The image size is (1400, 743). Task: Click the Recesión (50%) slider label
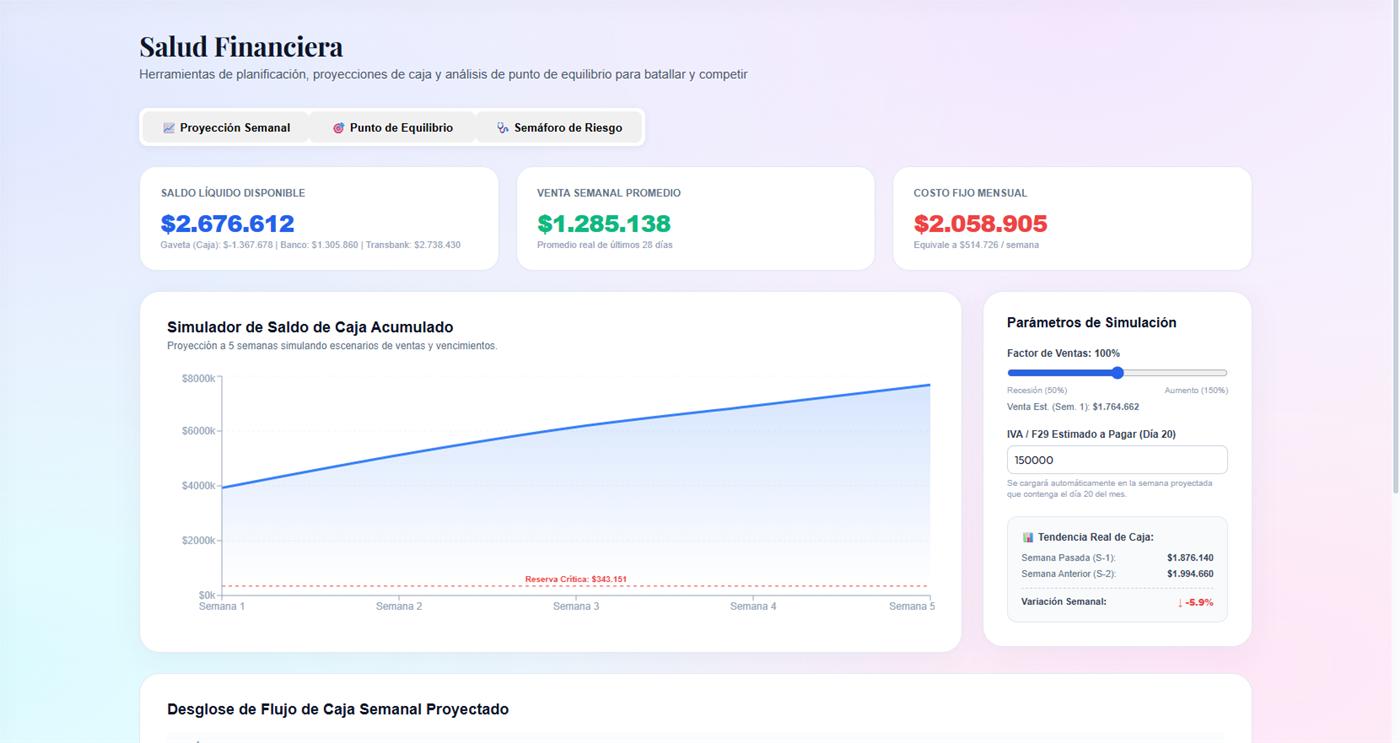point(1037,390)
